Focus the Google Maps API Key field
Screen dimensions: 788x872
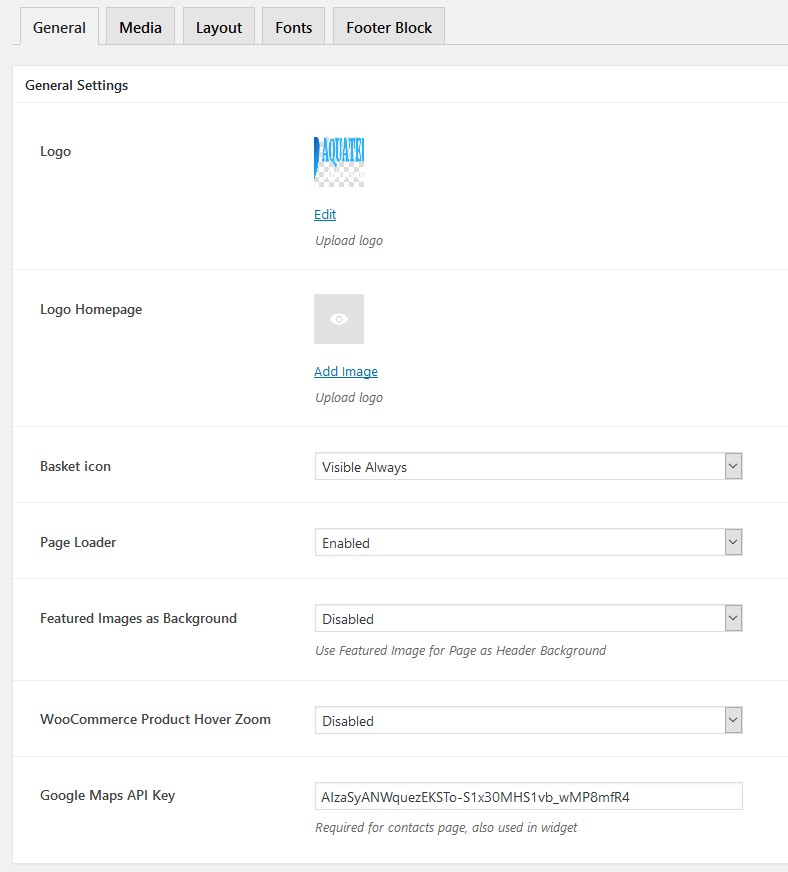(528, 796)
